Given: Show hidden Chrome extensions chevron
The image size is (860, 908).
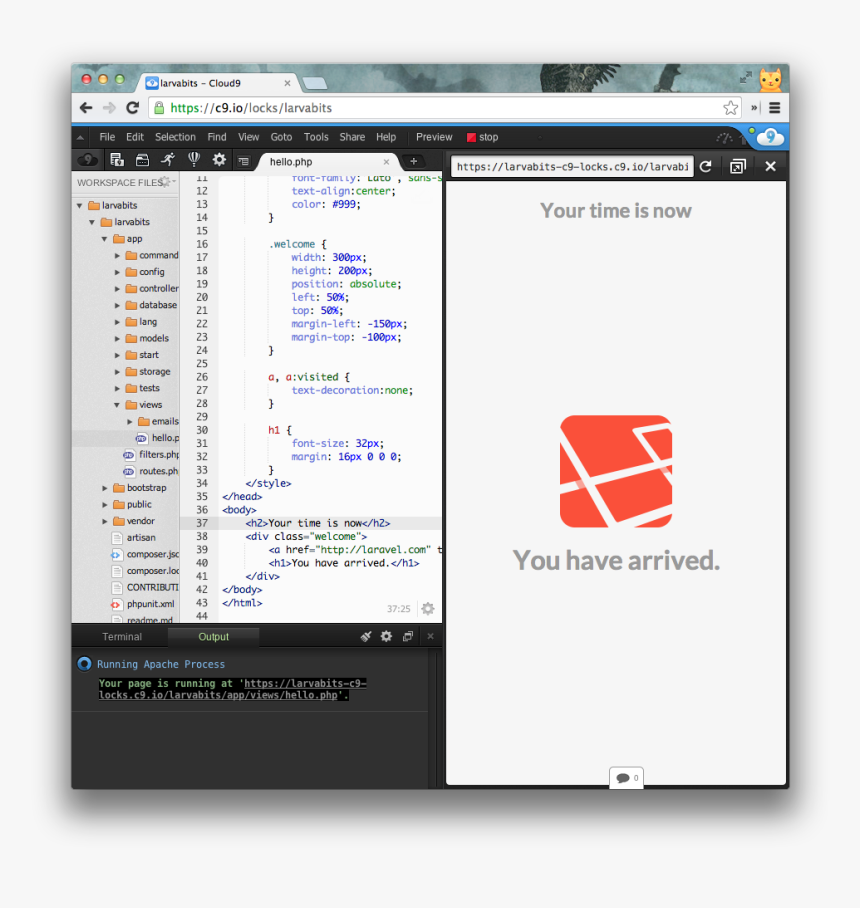Looking at the screenshot, I should pos(754,108).
